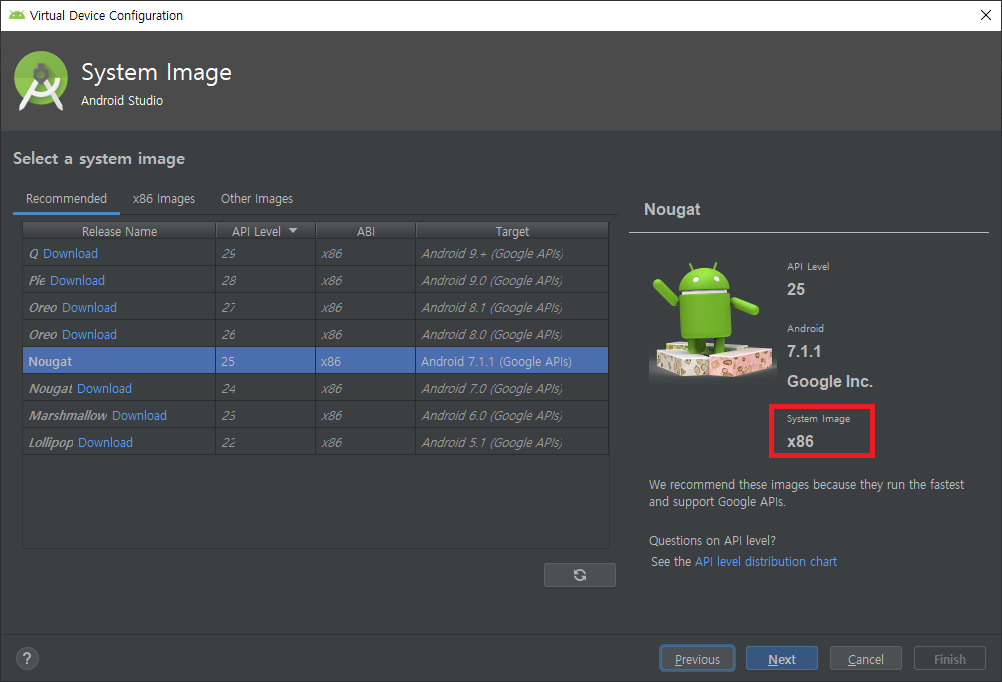Cancel the virtual device configuration

(865, 658)
